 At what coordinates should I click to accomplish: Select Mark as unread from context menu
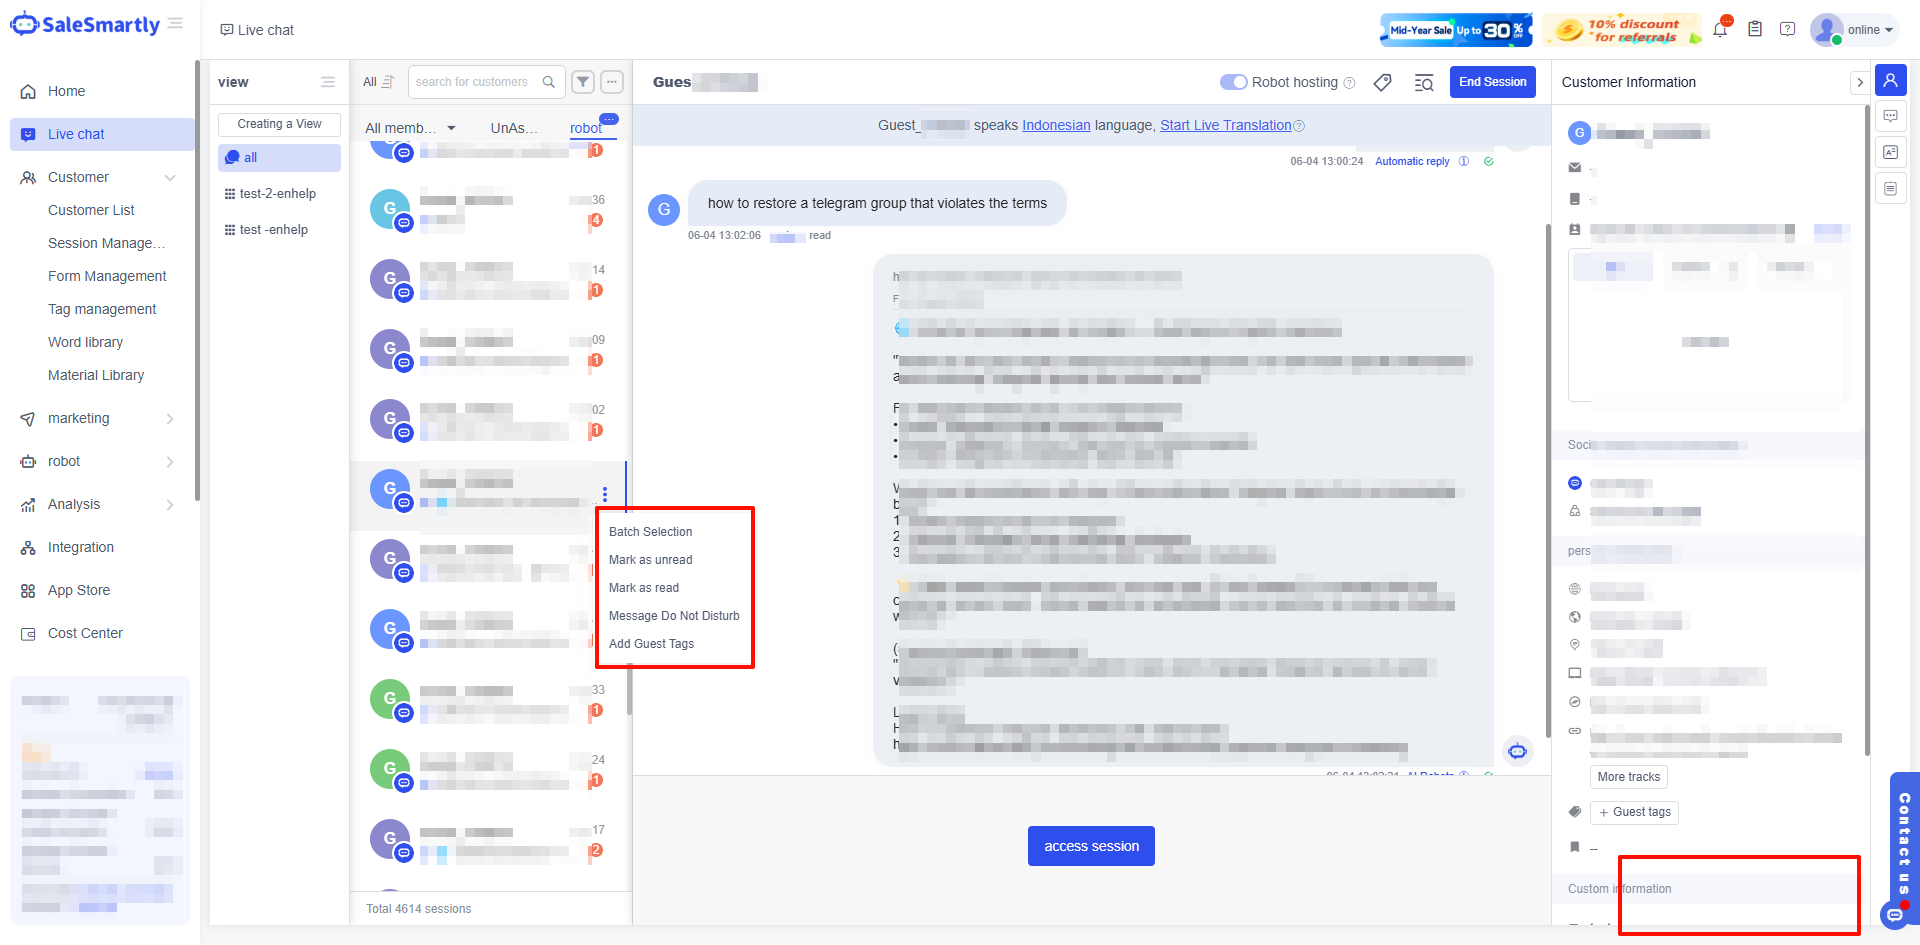click(650, 560)
